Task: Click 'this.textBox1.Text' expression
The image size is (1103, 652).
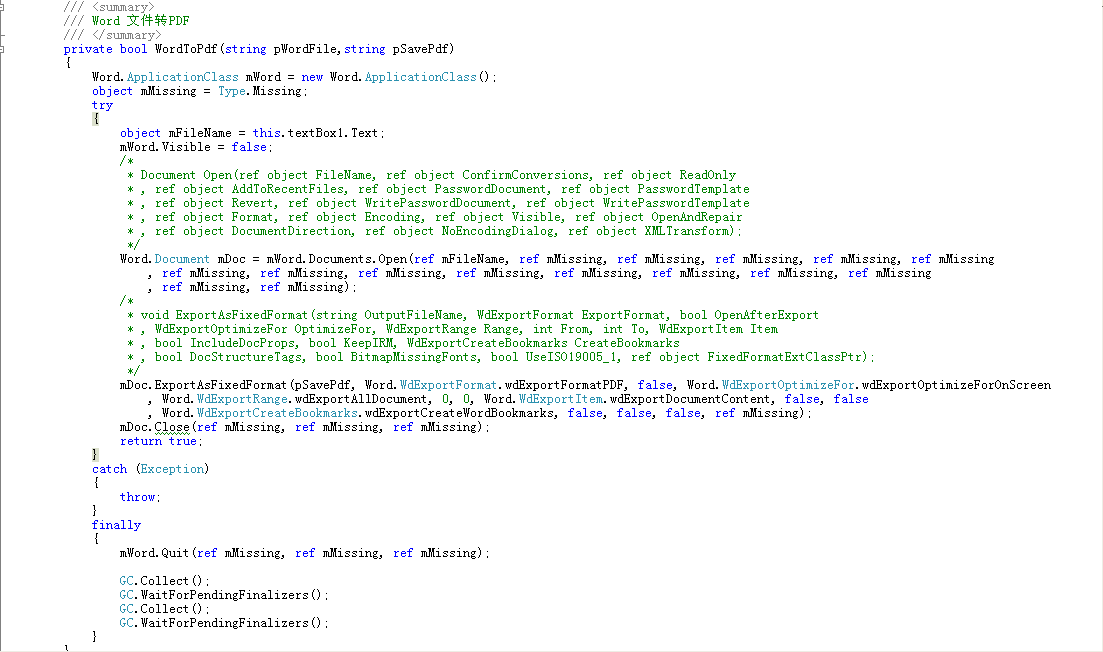Action: point(315,133)
